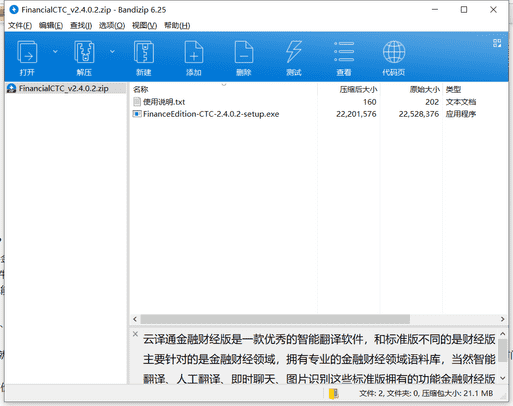This screenshot has height=406, width=513.
Task: Click the grid layout icon in the toolbar corner
Action: tap(497, 43)
